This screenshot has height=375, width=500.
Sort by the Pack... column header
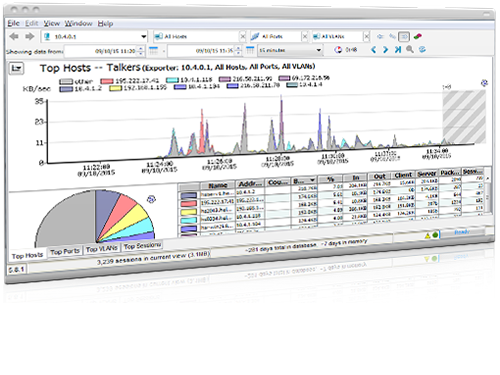[x=449, y=173]
